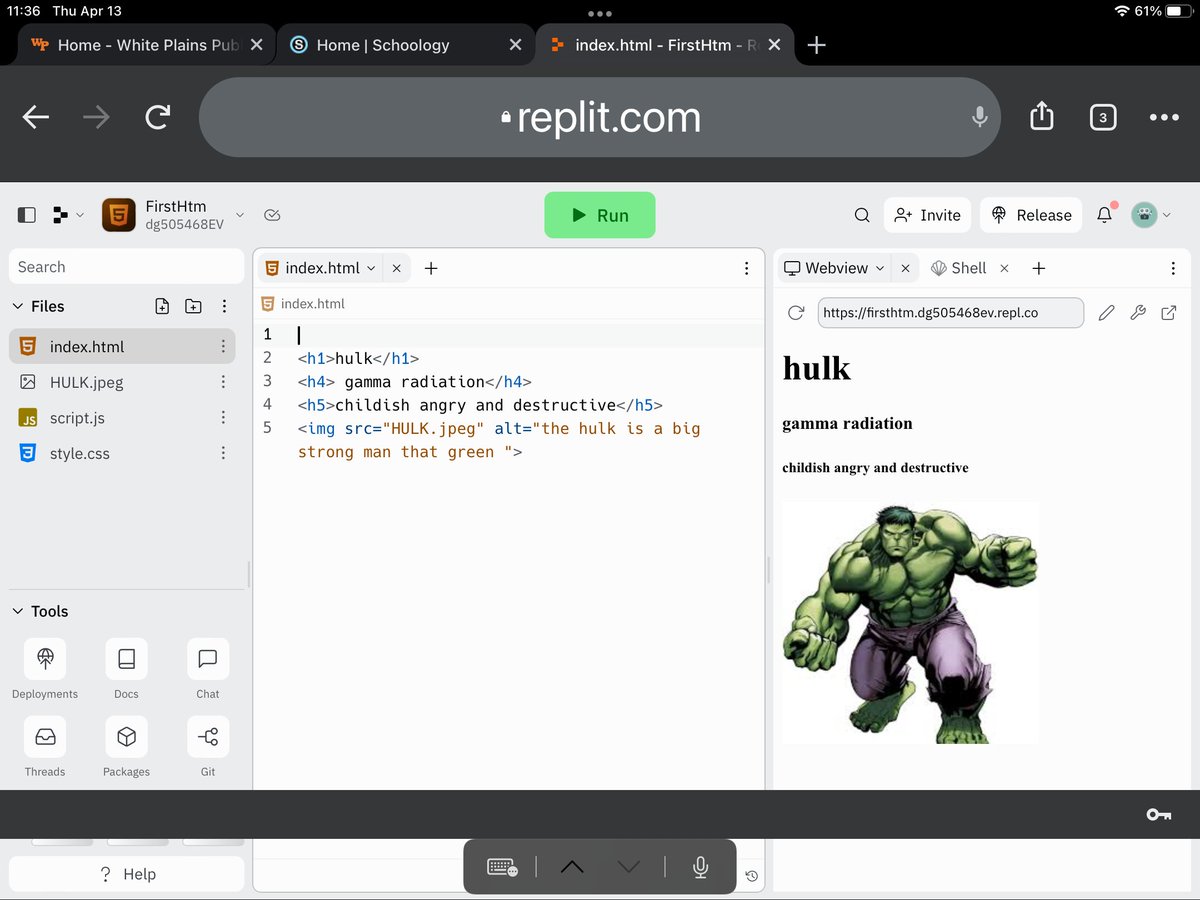Open a new browser tab
The width and height of the screenshot is (1200, 900).
[816, 45]
